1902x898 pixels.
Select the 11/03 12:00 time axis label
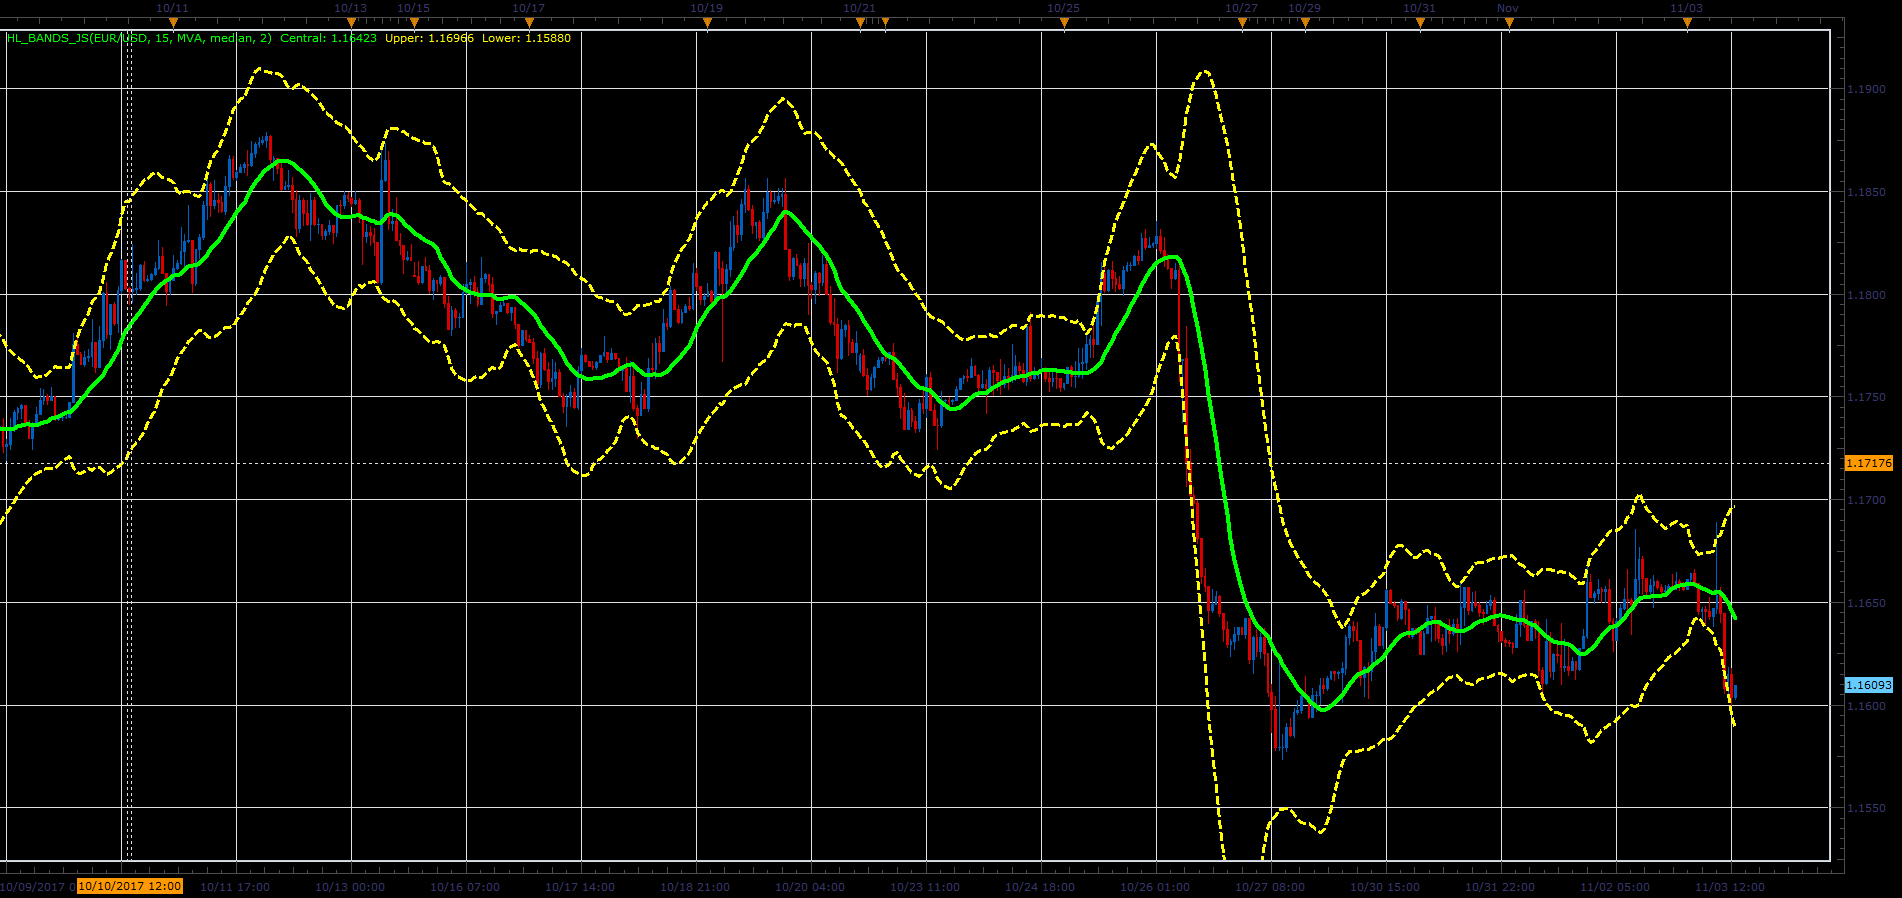click(x=1730, y=887)
